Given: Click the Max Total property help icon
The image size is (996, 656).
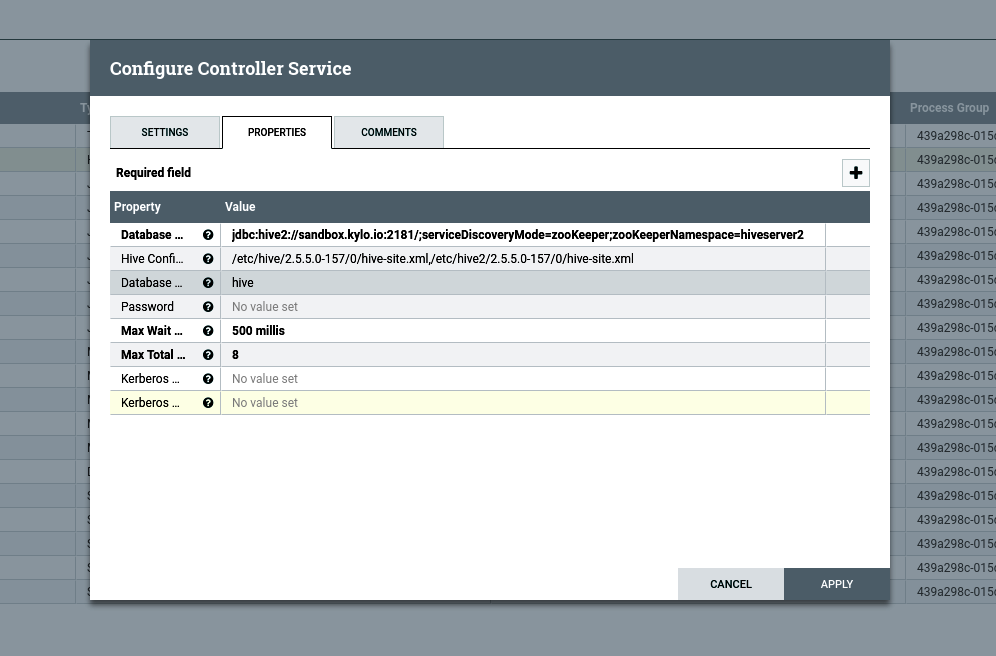Looking at the screenshot, I should [208, 355].
